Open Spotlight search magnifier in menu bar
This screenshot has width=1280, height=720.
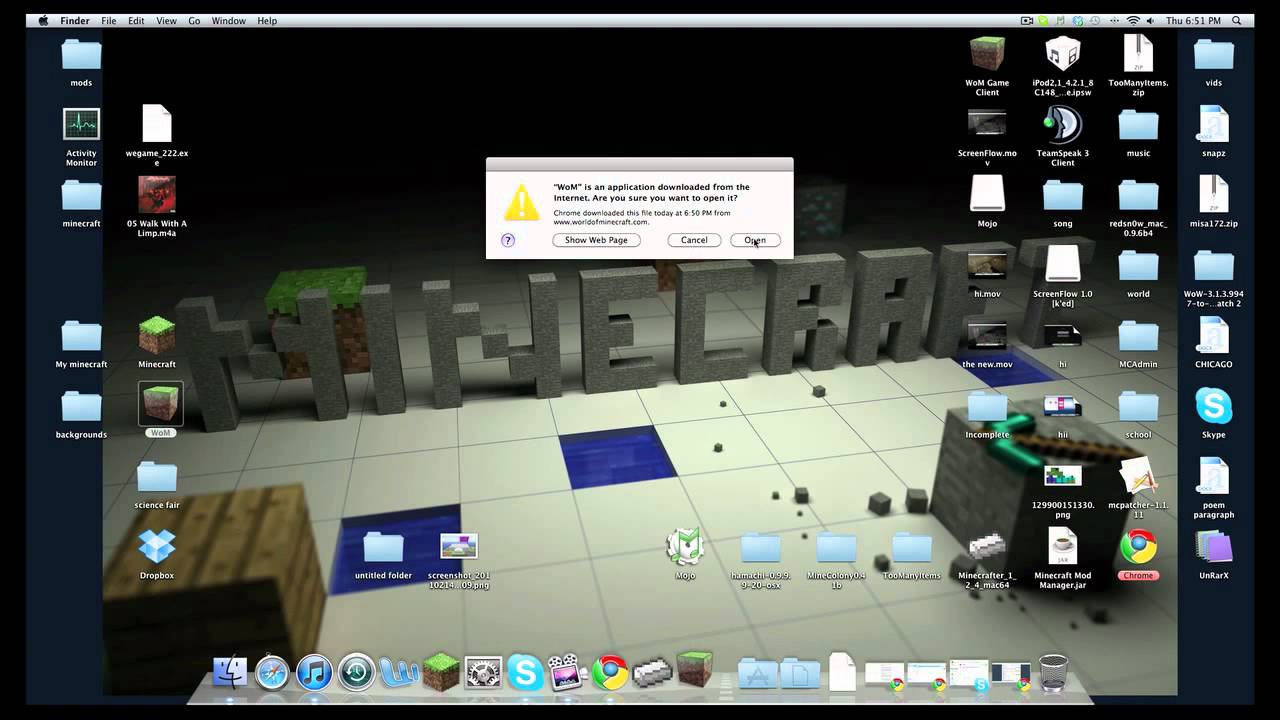(1237, 20)
